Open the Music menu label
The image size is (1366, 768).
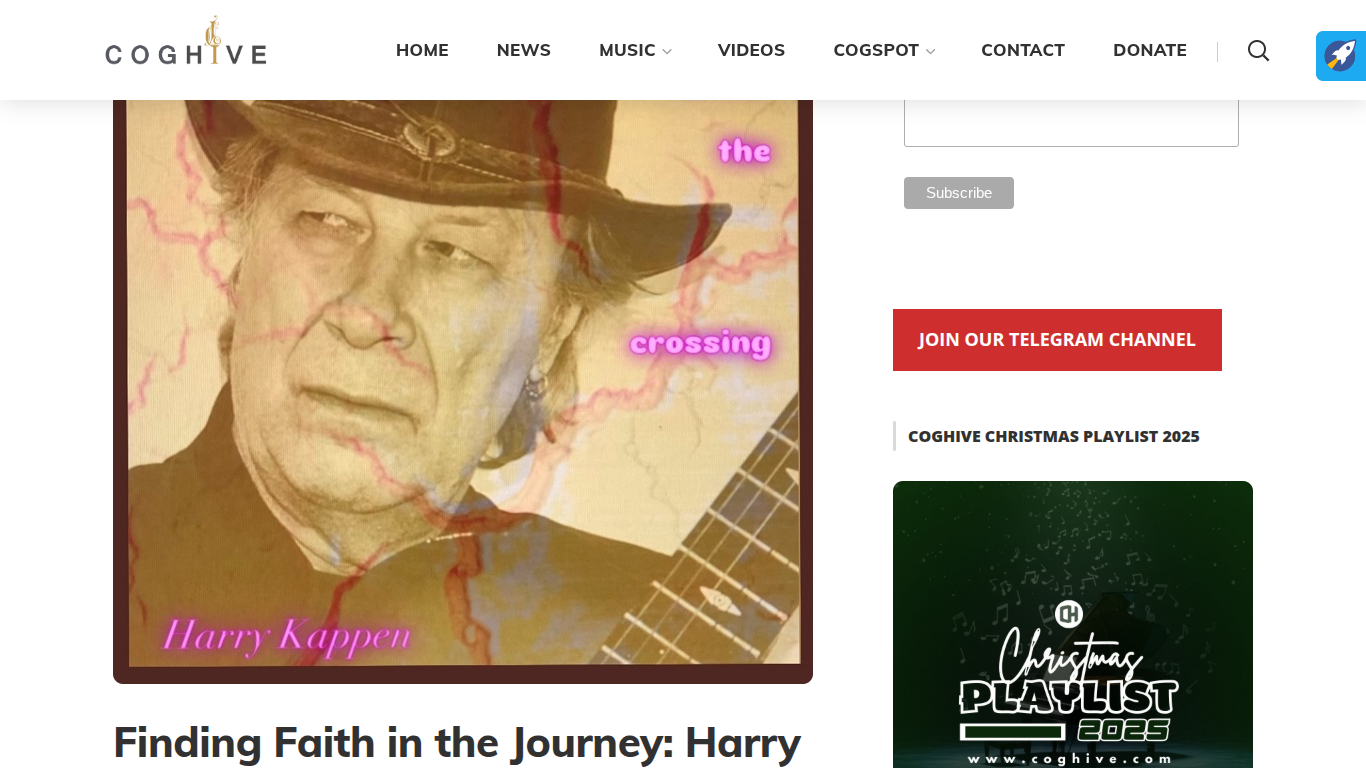click(x=627, y=50)
